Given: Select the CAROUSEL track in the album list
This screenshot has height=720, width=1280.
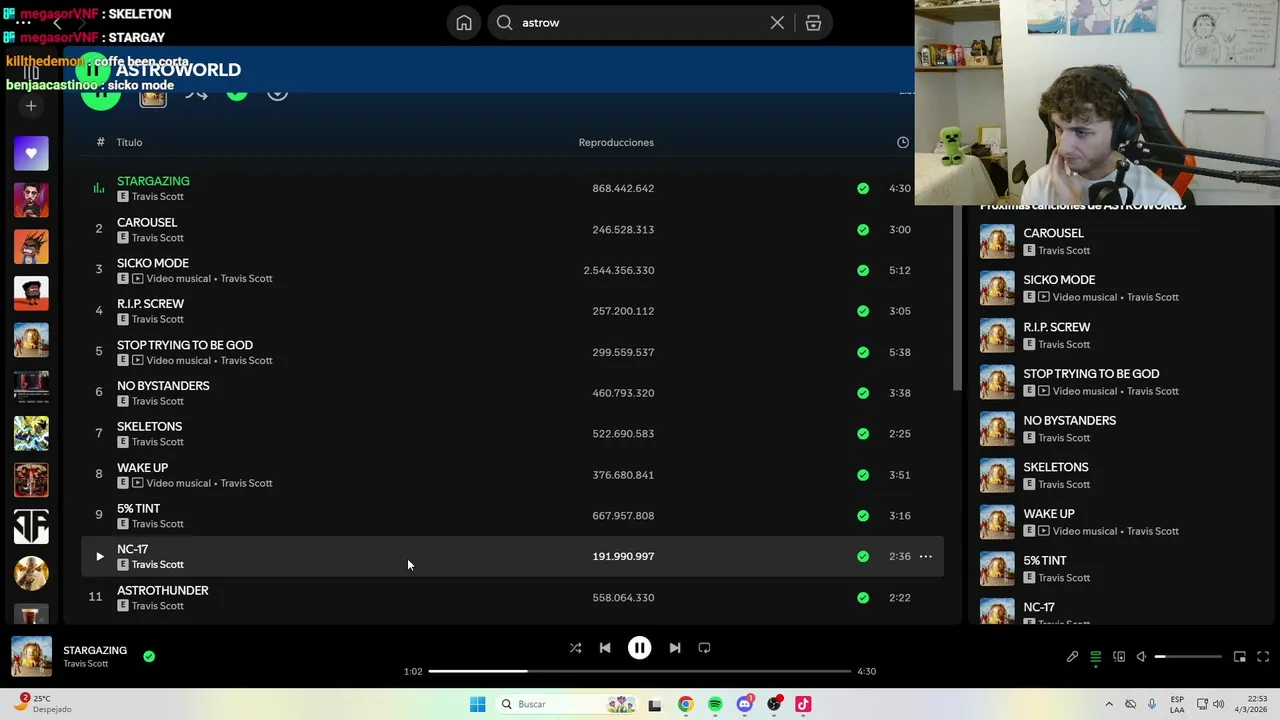Looking at the screenshot, I should (147, 222).
